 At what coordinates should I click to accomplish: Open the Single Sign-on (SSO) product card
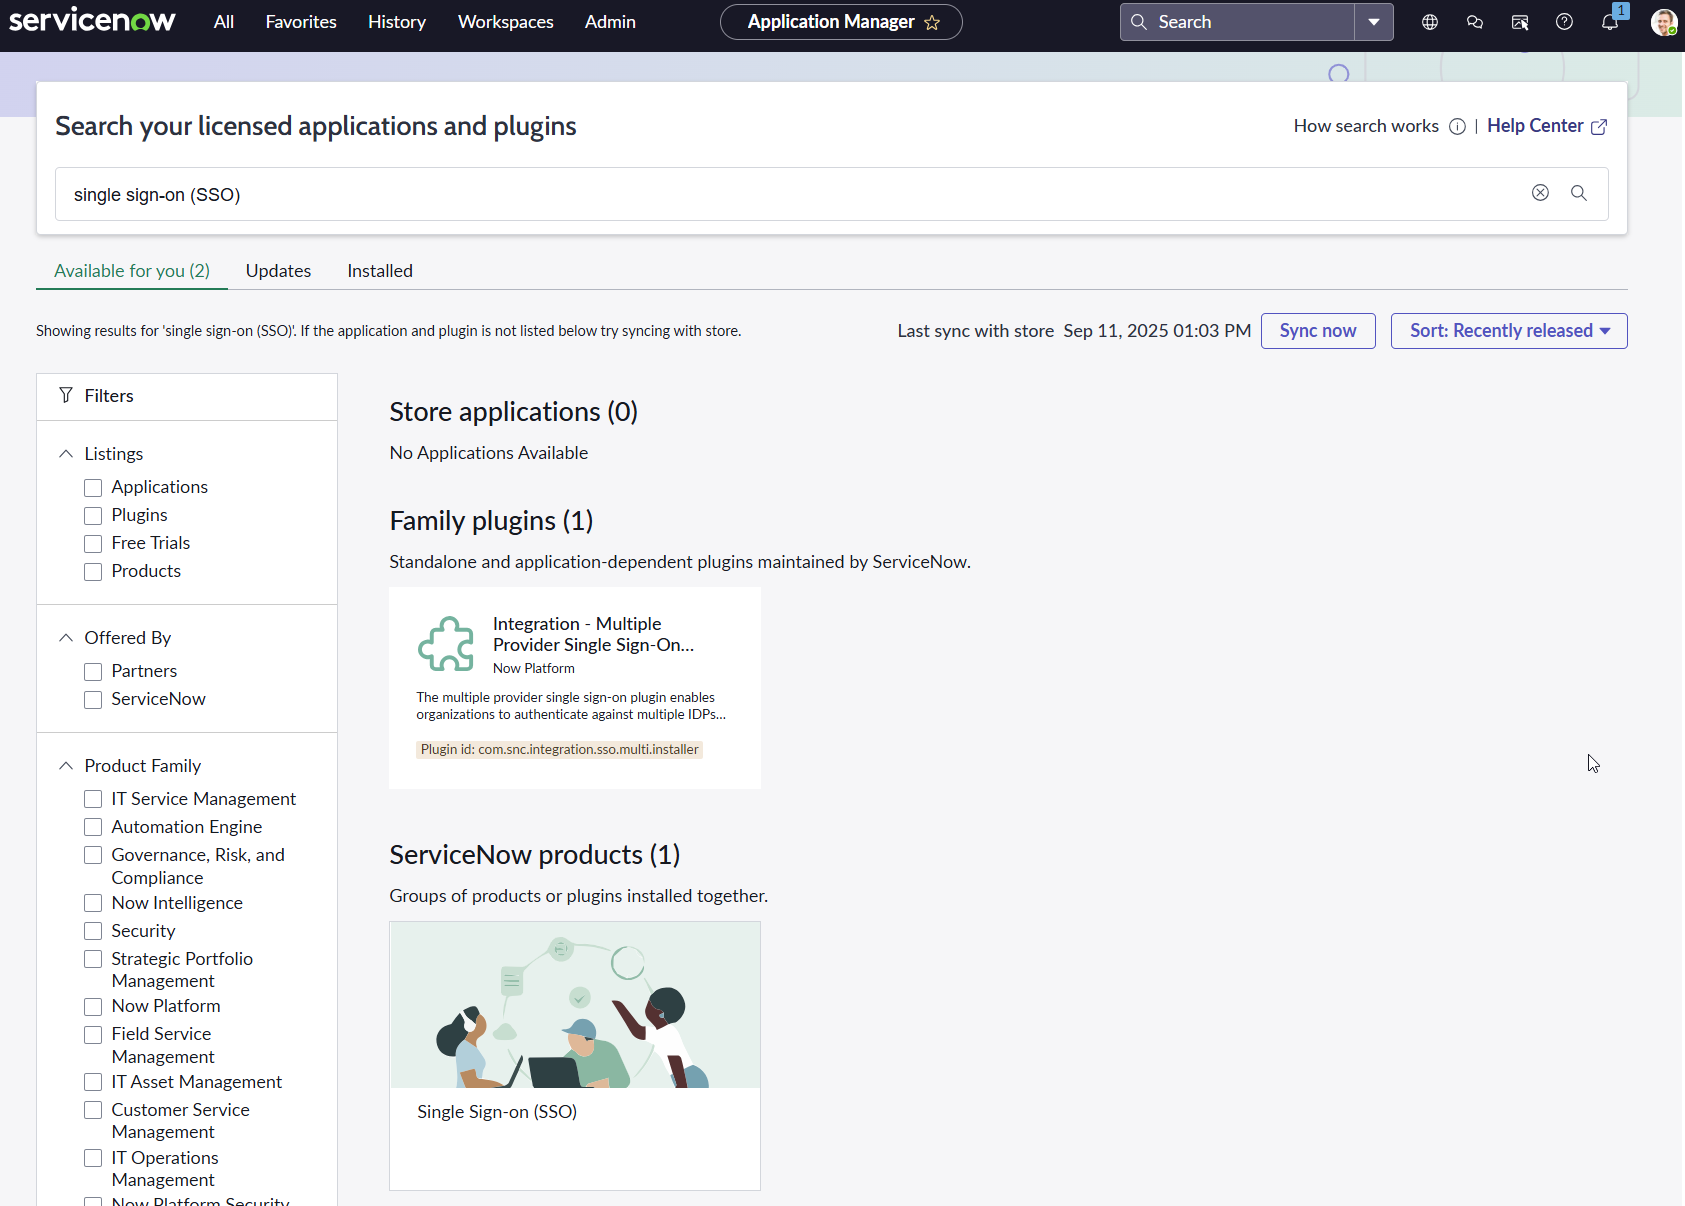pyautogui.click(x=574, y=1055)
